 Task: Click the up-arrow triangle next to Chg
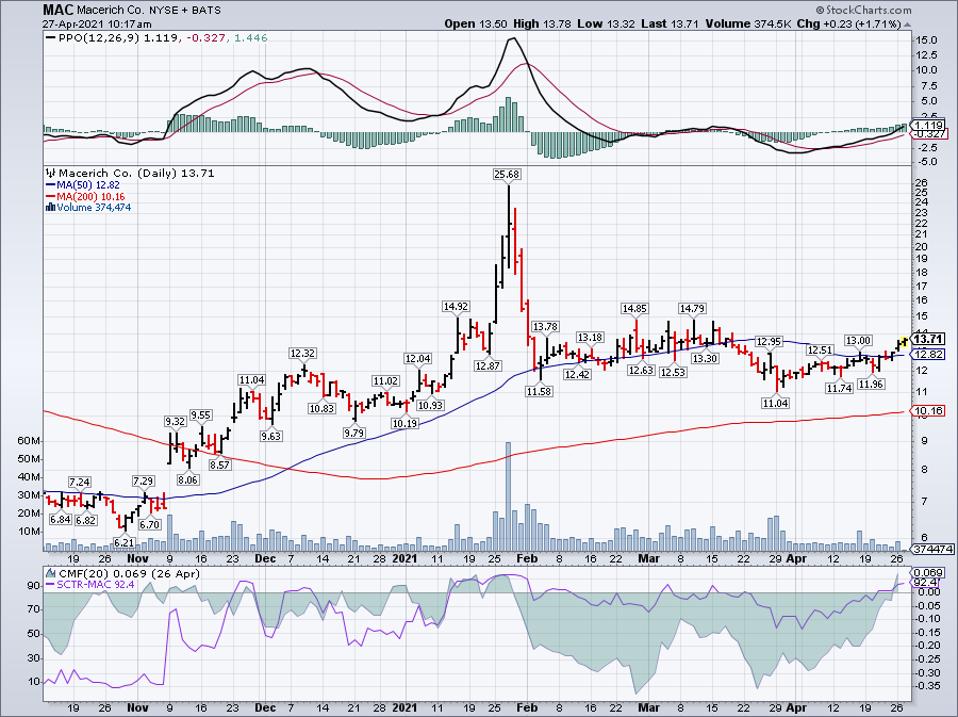click(907, 24)
